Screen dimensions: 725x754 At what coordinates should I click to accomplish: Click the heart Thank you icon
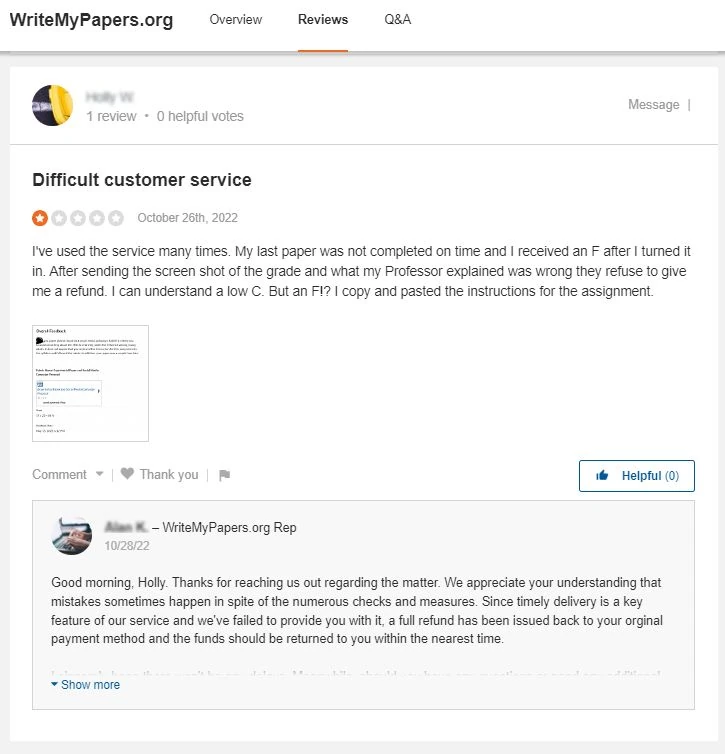click(x=127, y=473)
